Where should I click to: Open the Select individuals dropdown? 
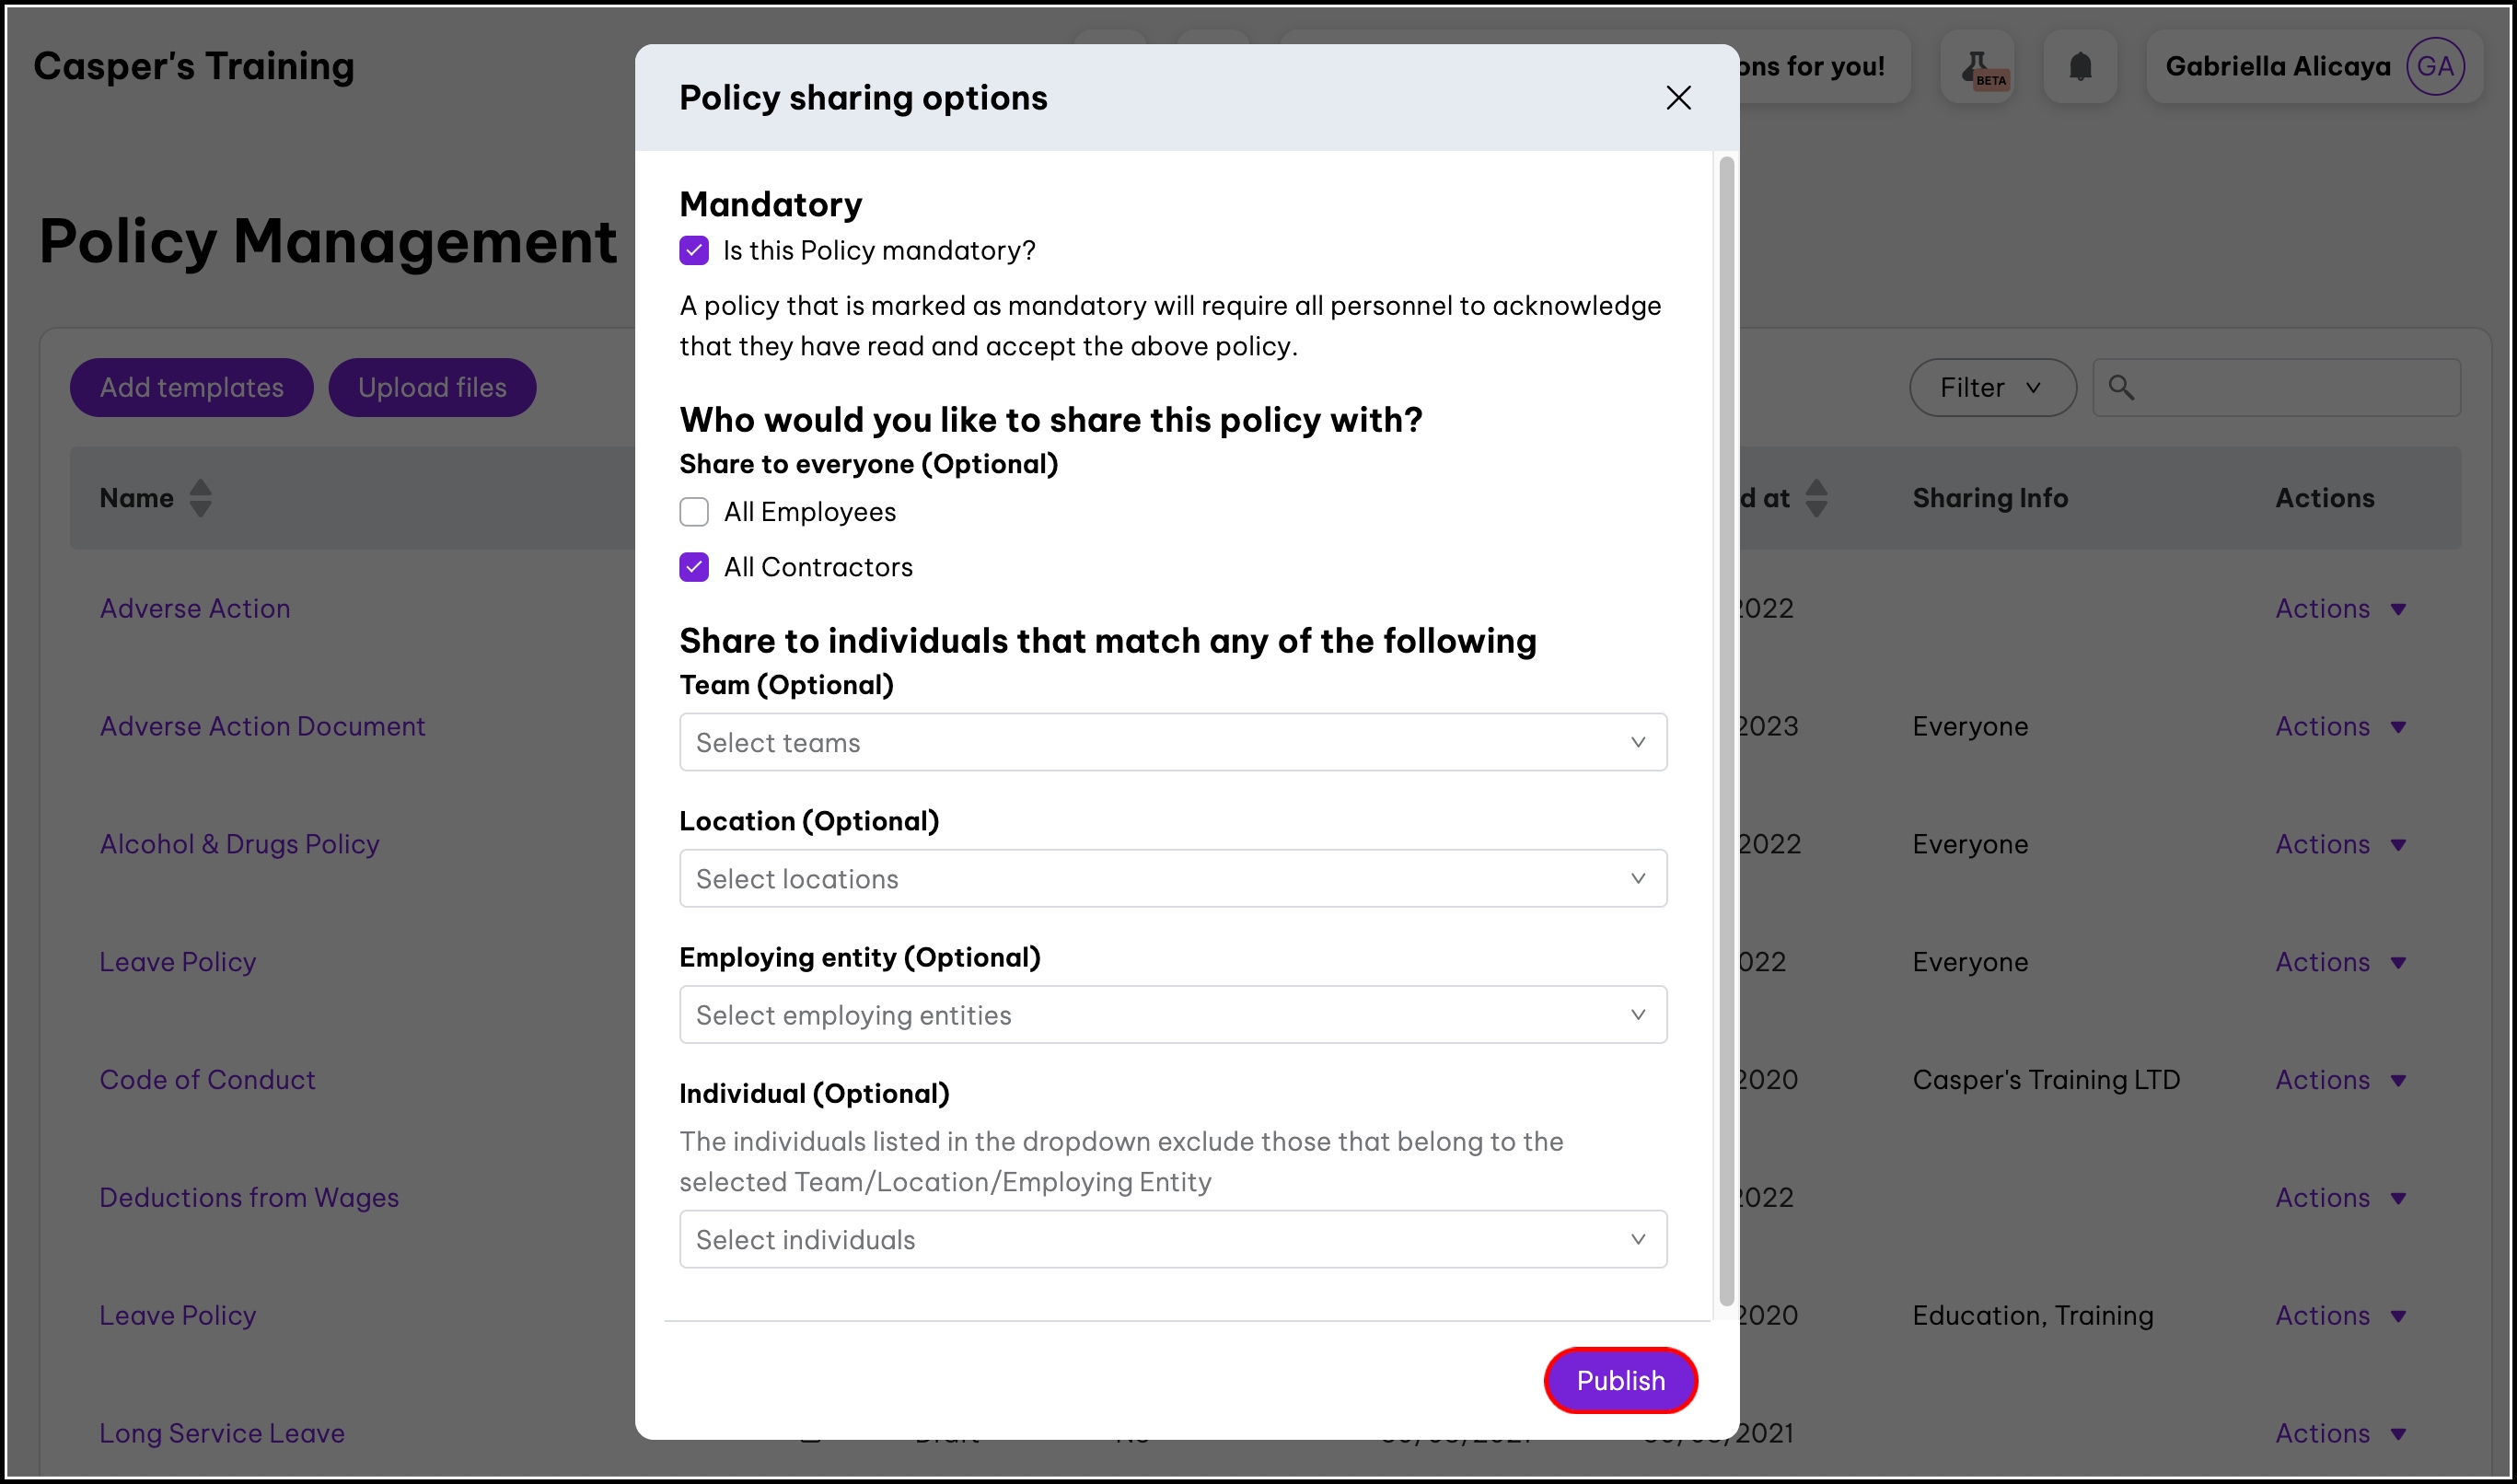[1172, 1239]
